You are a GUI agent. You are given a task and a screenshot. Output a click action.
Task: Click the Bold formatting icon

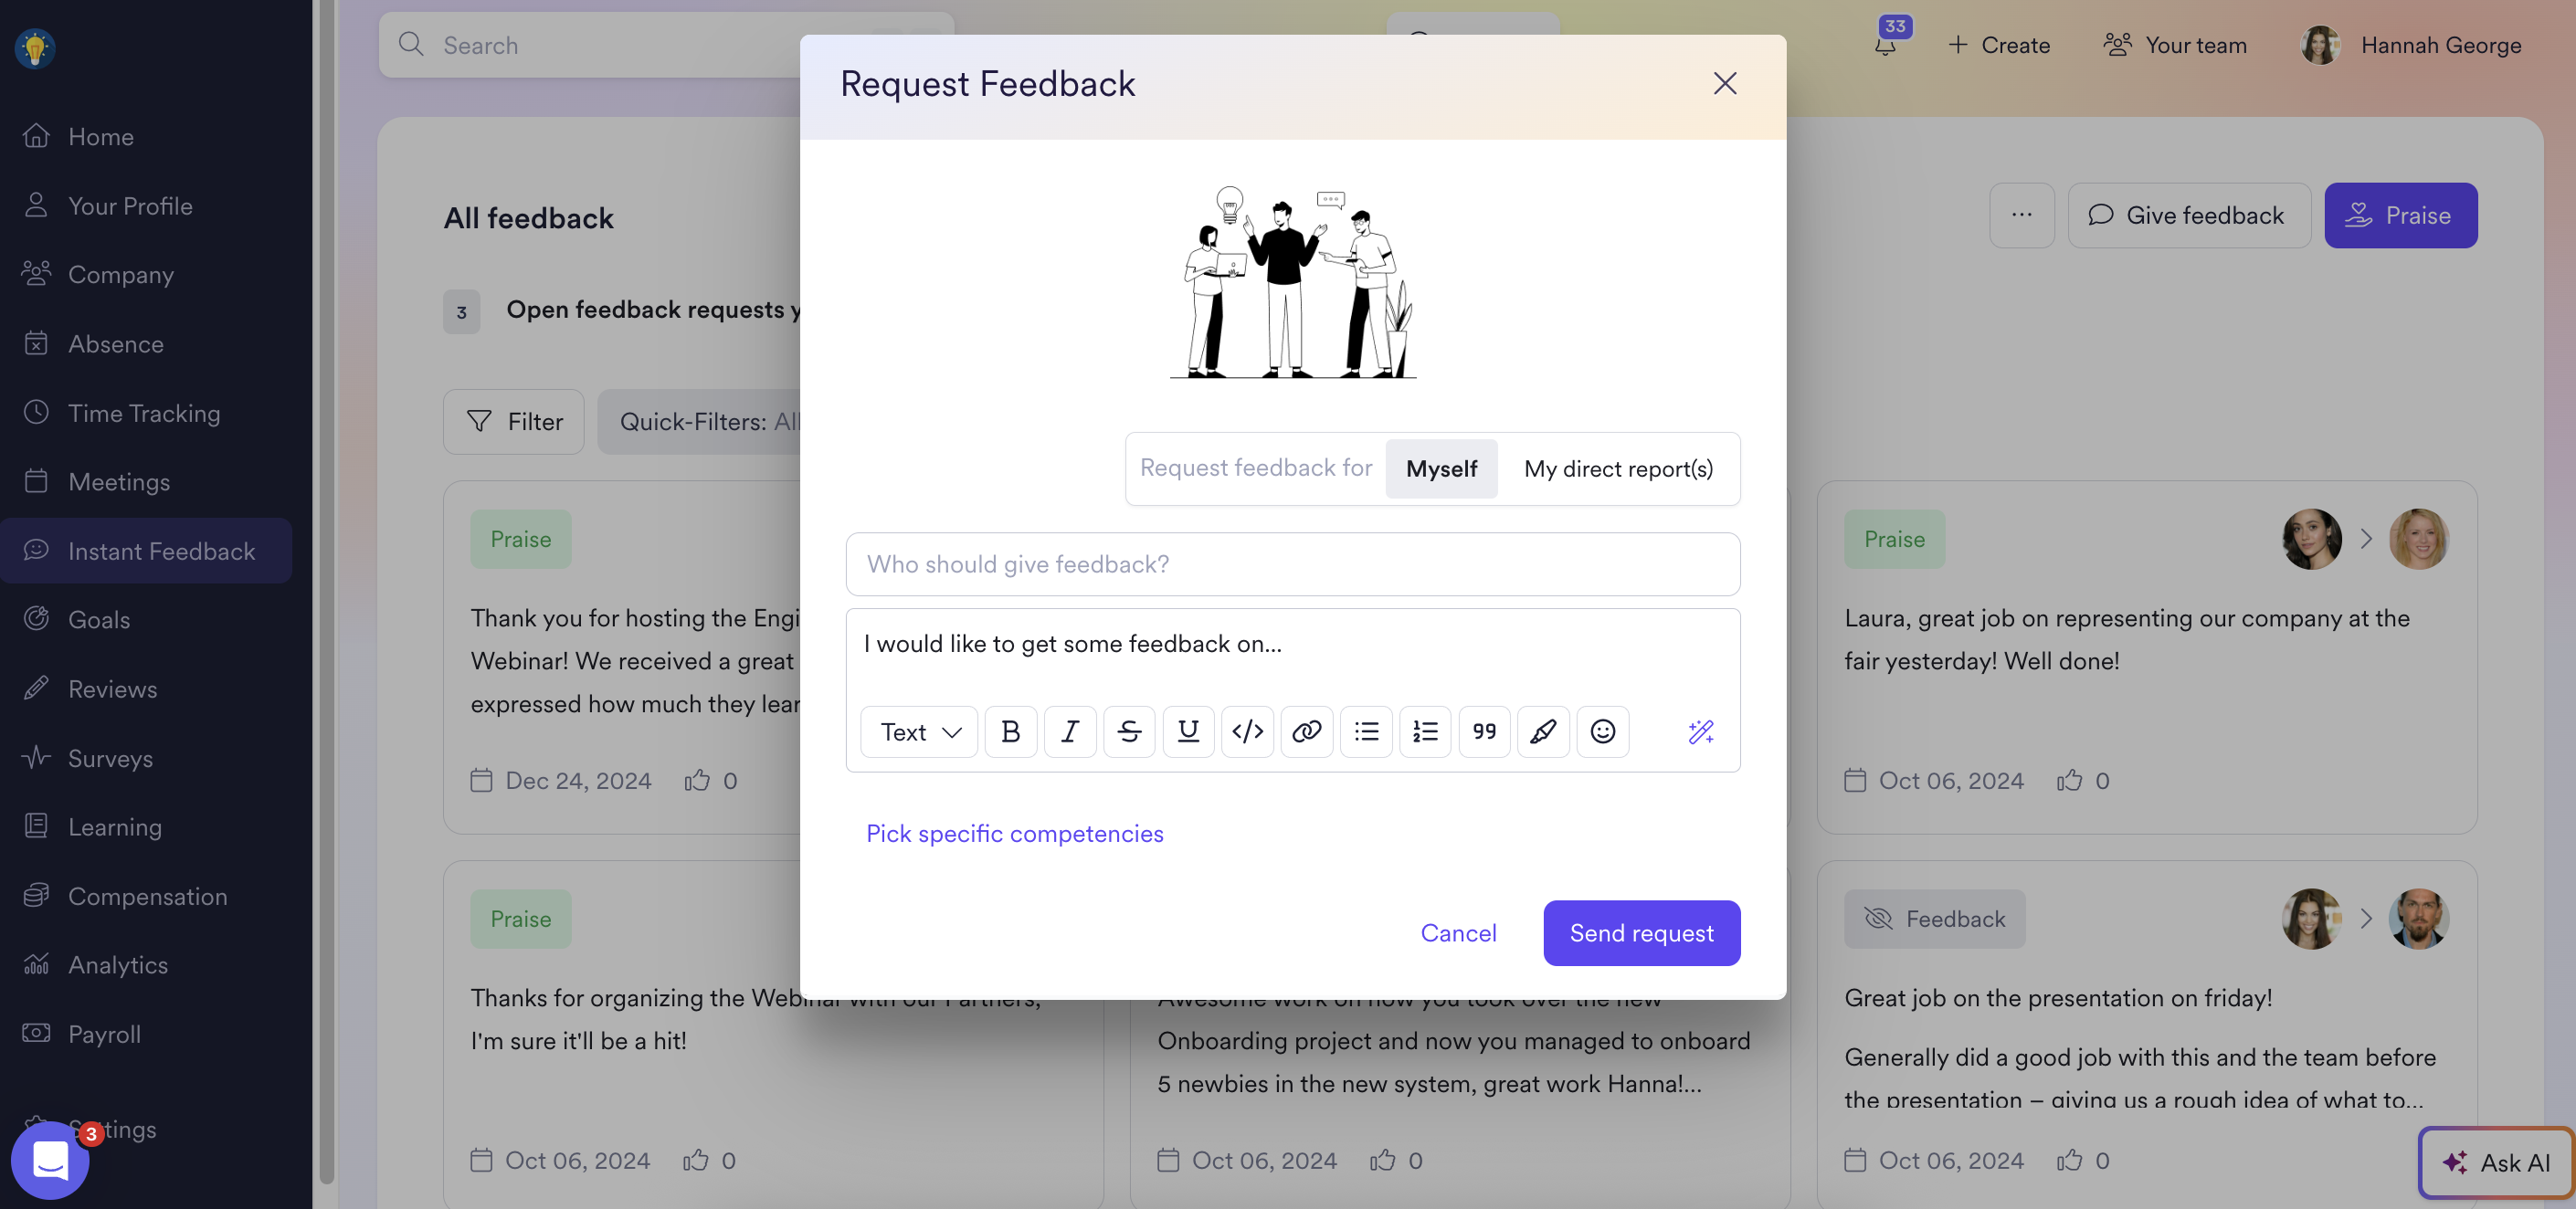pyautogui.click(x=1010, y=732)
